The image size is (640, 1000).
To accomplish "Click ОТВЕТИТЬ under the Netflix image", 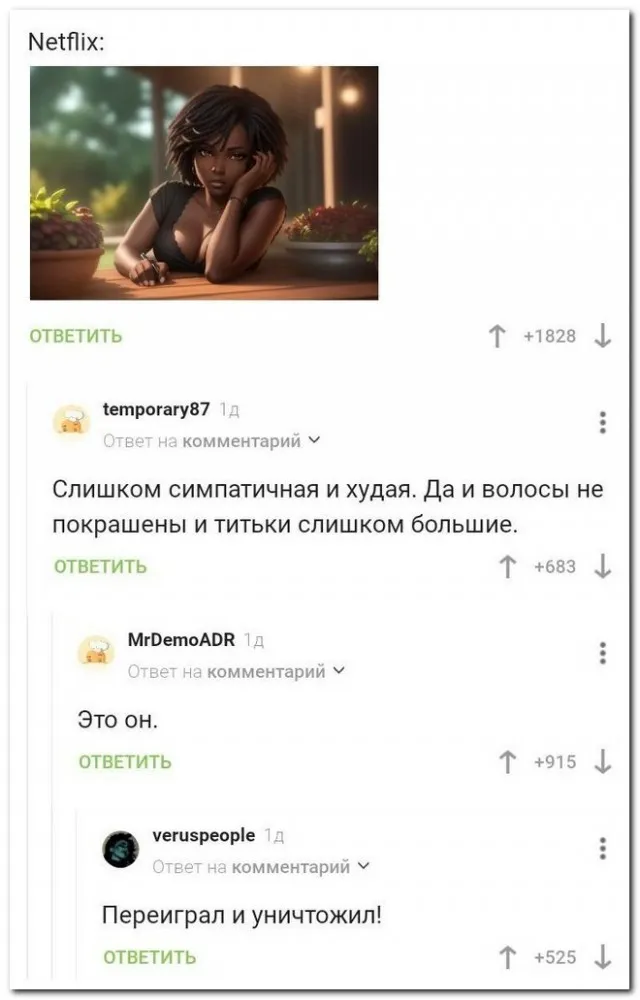I will [76, 336].
